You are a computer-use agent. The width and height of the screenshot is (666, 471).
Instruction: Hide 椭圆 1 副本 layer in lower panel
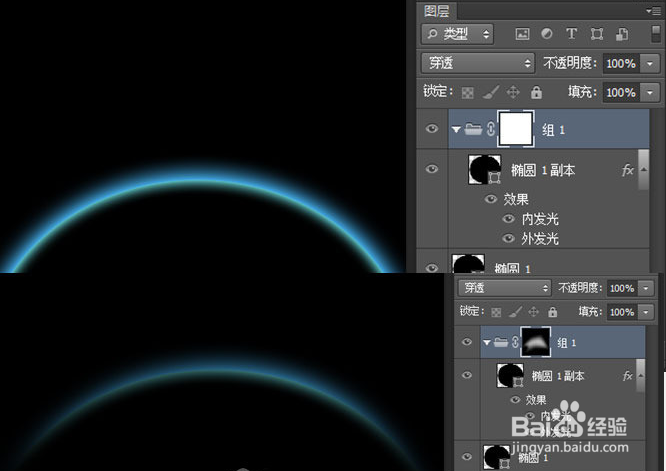[467, 375]
